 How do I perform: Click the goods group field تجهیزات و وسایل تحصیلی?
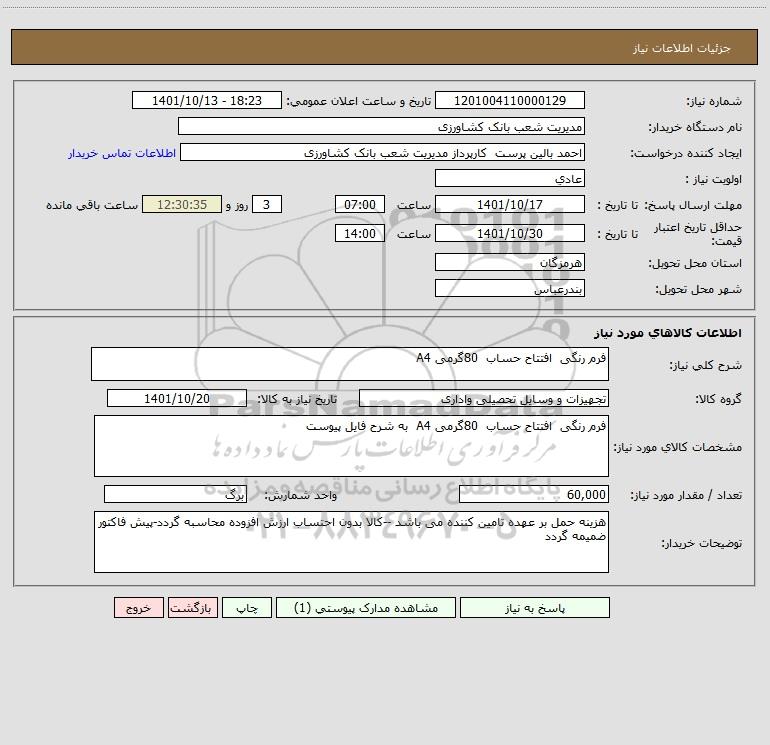484,398
